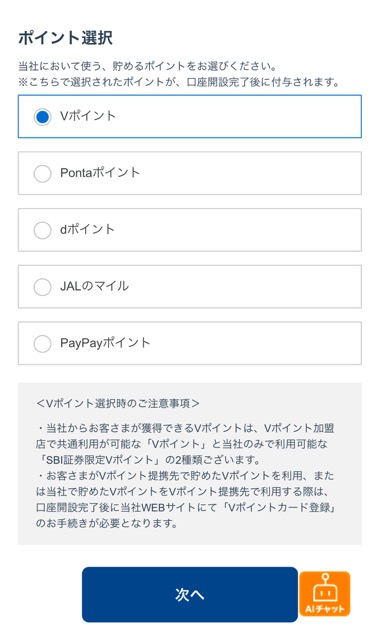The width and height of the screenshot is (376, 640).
Task: Click blank area of JALのマイル option box
Action: pyautogui.click(x=245, y=287)
